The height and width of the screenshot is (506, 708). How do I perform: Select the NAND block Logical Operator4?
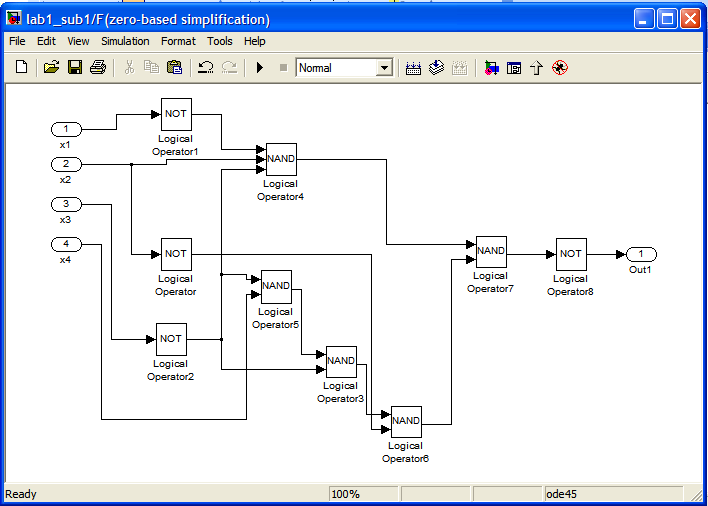pos(281,159)
